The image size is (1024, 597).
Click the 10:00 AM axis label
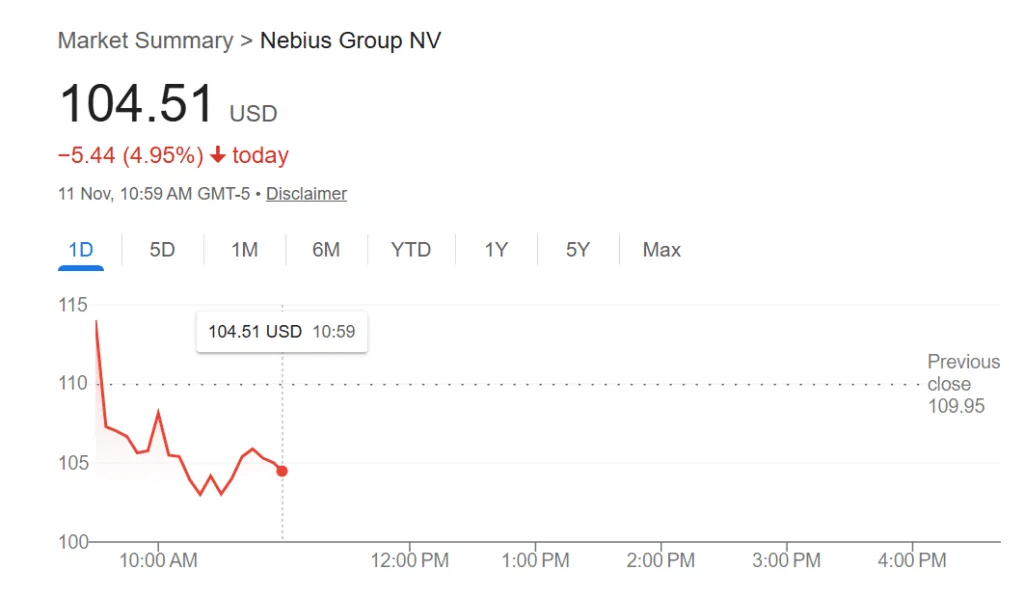158,561
